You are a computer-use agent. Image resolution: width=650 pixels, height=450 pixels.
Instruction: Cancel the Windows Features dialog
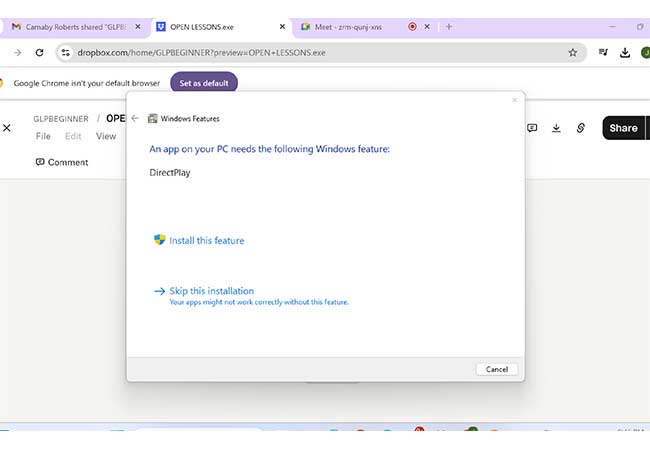click(x=497, y=369)
